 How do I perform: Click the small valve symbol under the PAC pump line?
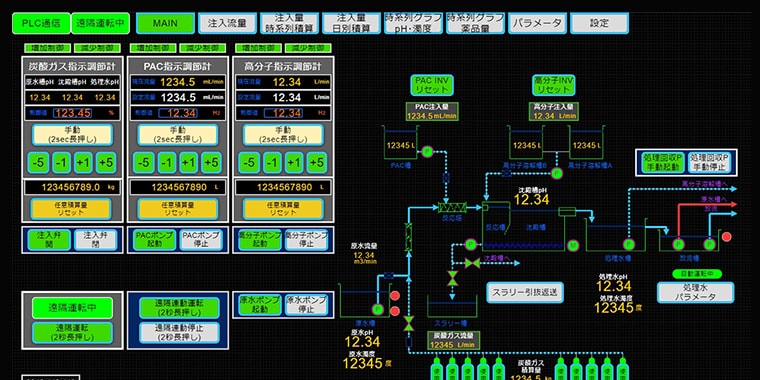coord(446,178)
